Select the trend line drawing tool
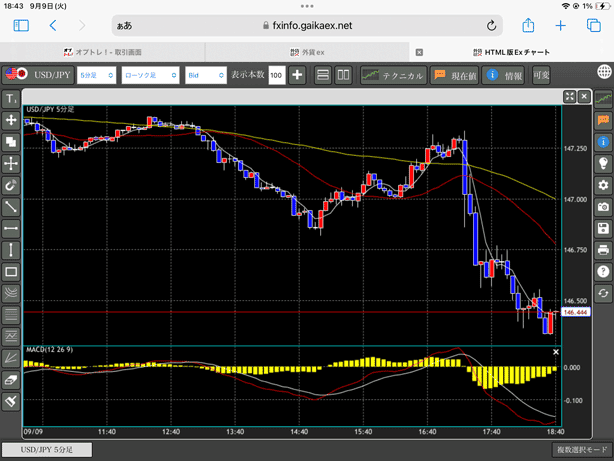Image resolution: width=614 pixels, height=461 pixels. tap(11, 207)
